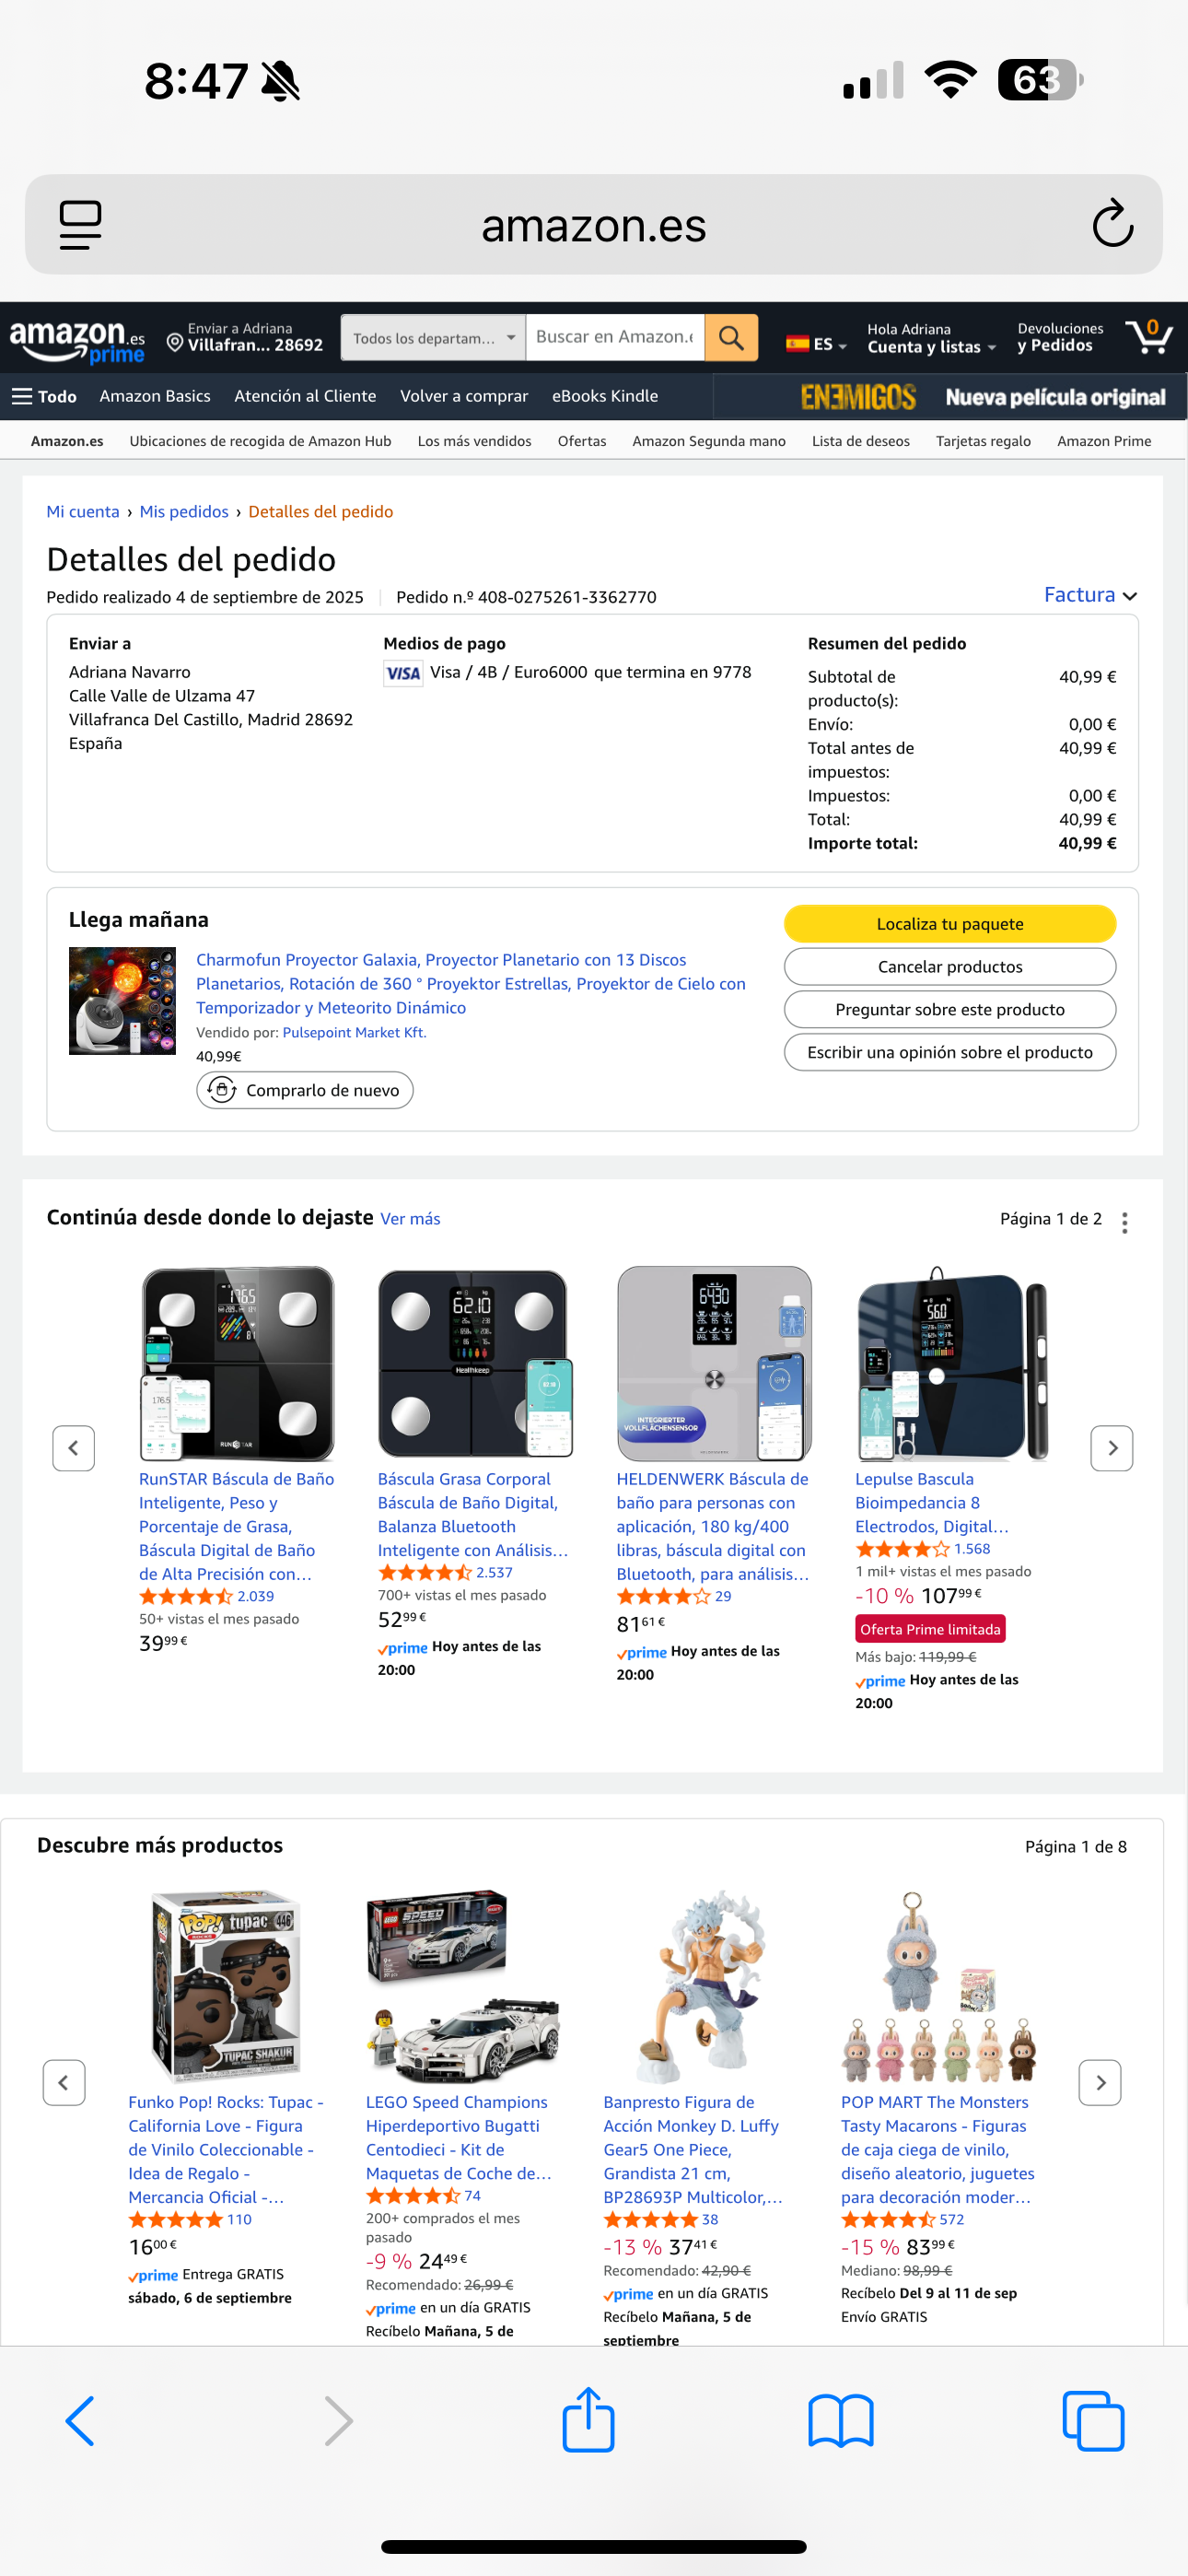The width and height of the screenshot is (1188, 2576).
Task: Click the Mis pedidos breadcrumb link
Action: (184, 511)
